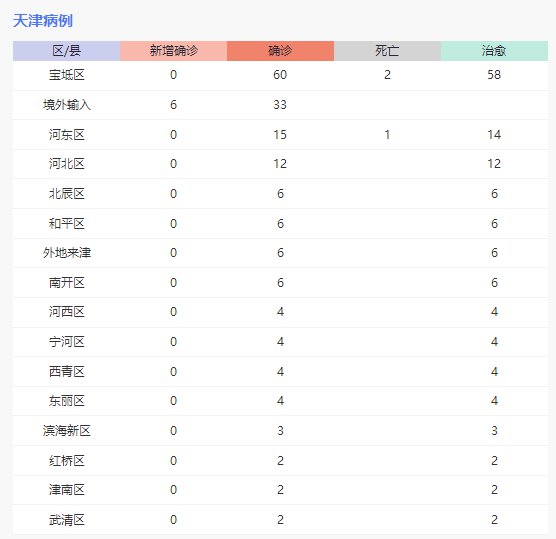Select cured count 3 for 滨海新区

[494, 431]
